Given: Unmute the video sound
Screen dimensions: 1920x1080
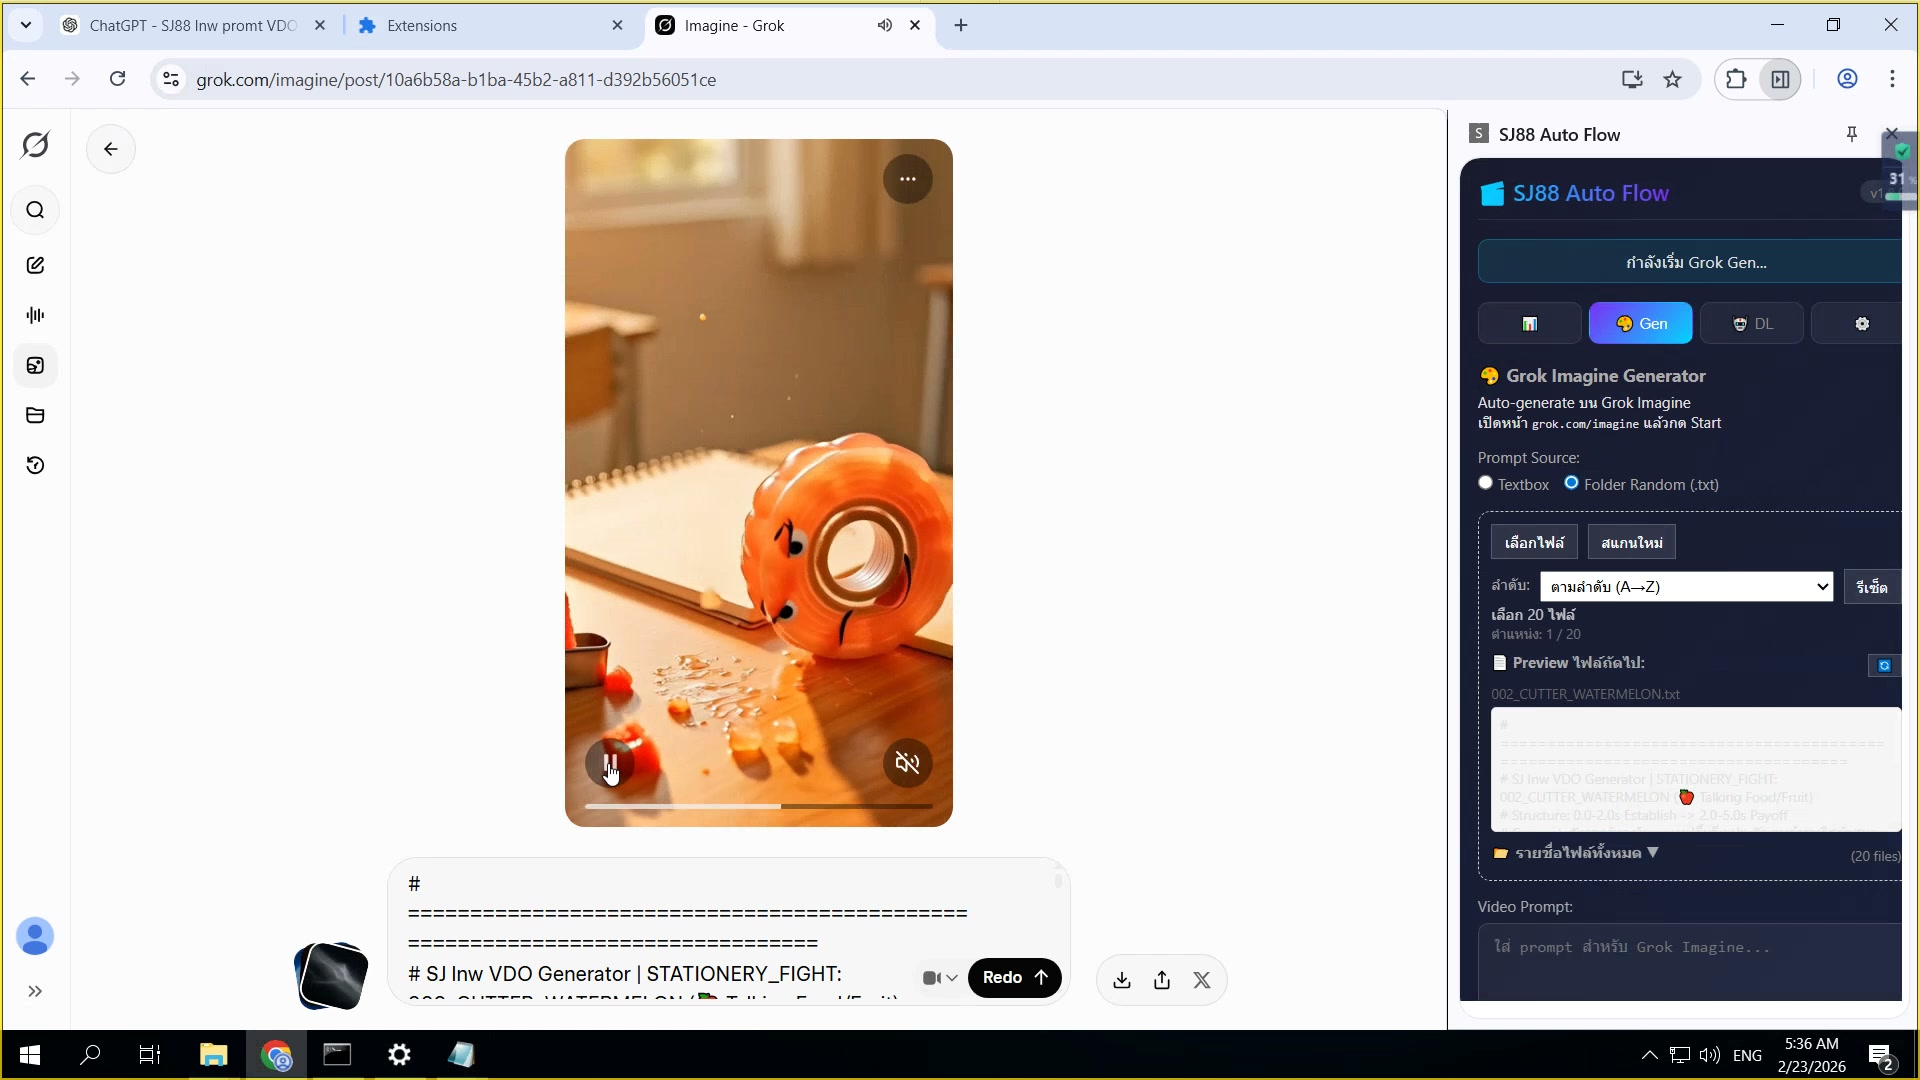Looking at the screenshot, I should click(x=907, y=763).
